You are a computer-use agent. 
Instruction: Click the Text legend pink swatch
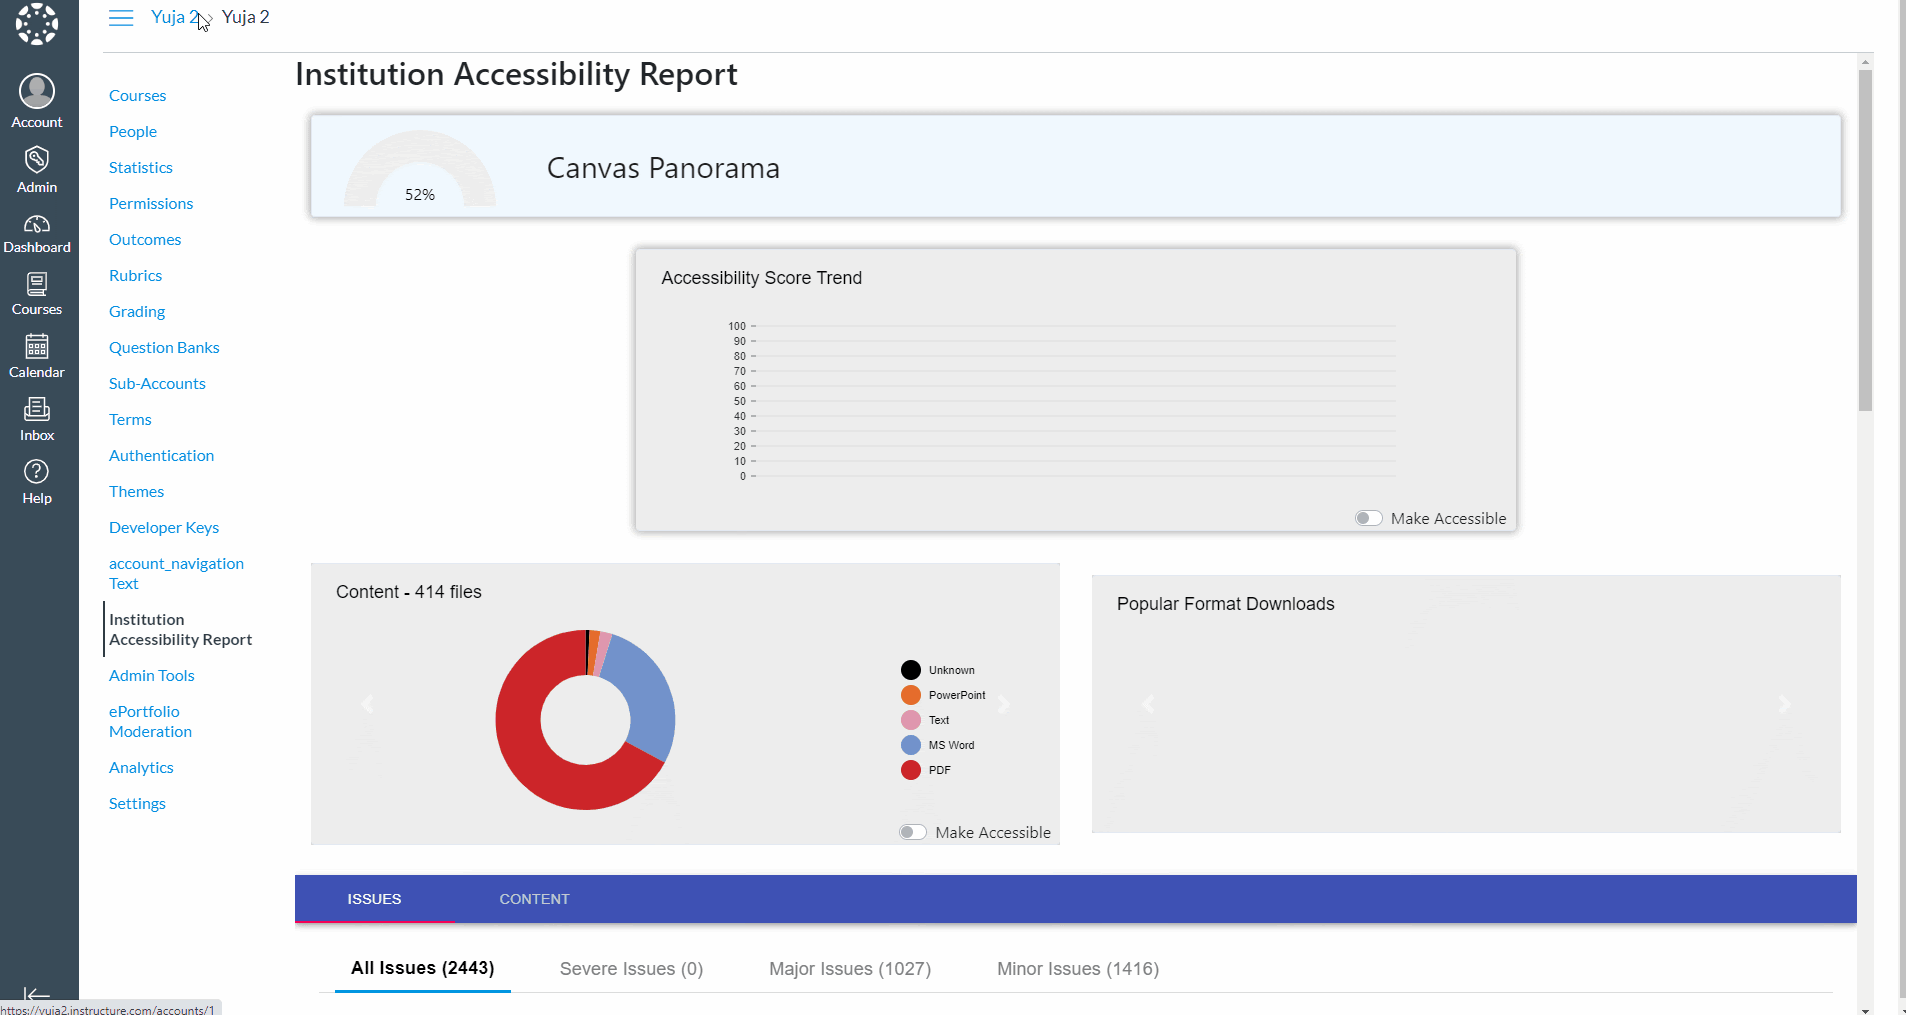[x=911, y=720]
